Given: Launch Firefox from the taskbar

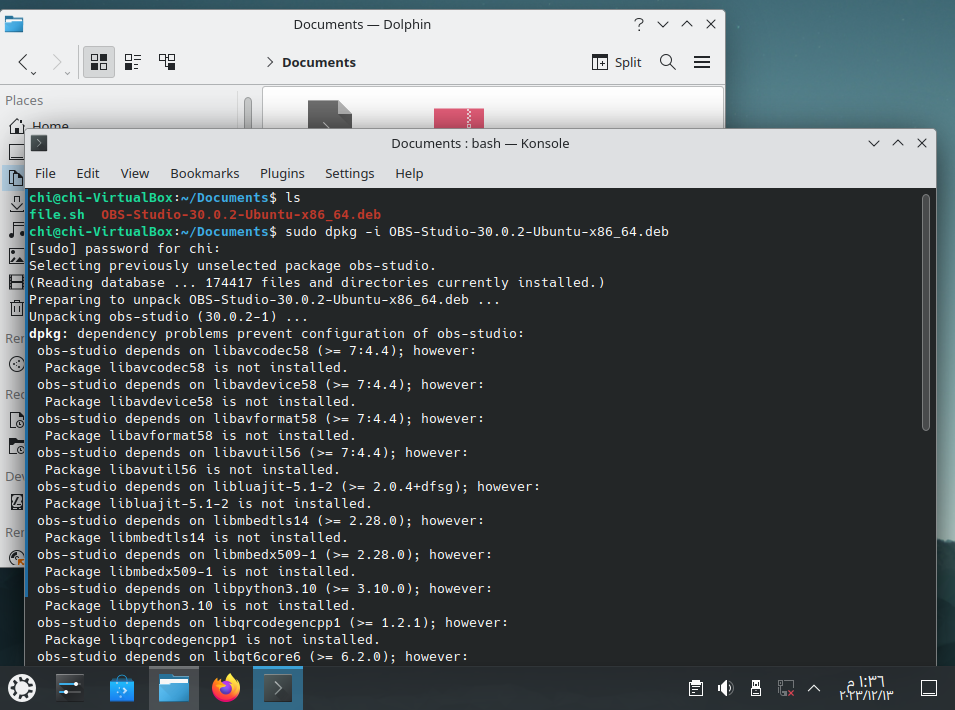Looking at the screenshot, I should 227,688.
